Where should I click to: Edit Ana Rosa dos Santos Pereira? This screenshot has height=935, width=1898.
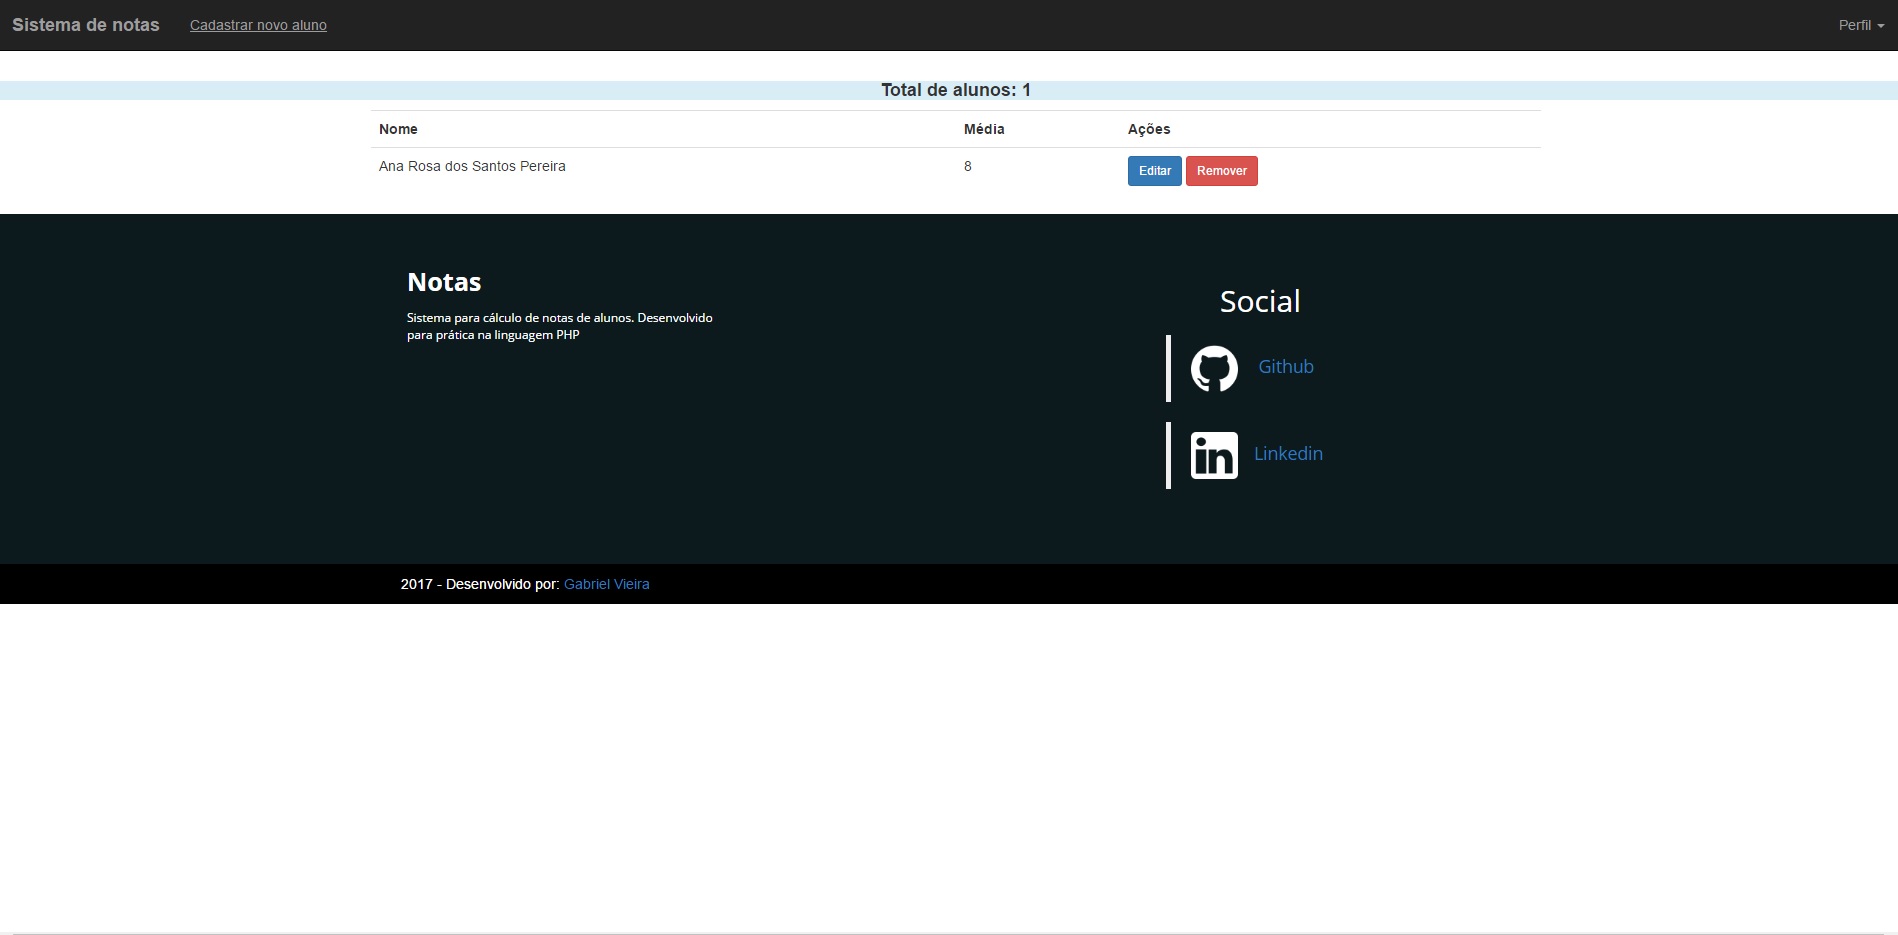coord(1154,171)
